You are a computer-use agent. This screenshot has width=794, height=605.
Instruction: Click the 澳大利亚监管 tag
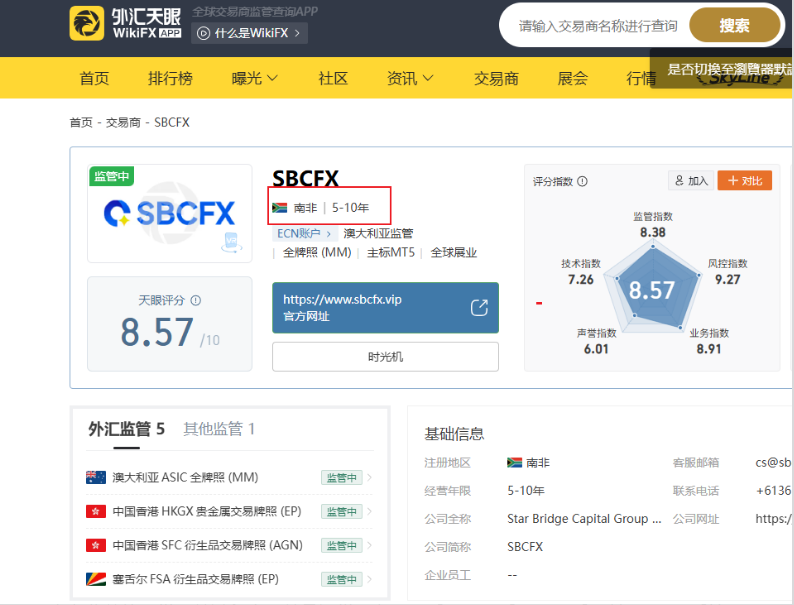(x=378, y=233)
